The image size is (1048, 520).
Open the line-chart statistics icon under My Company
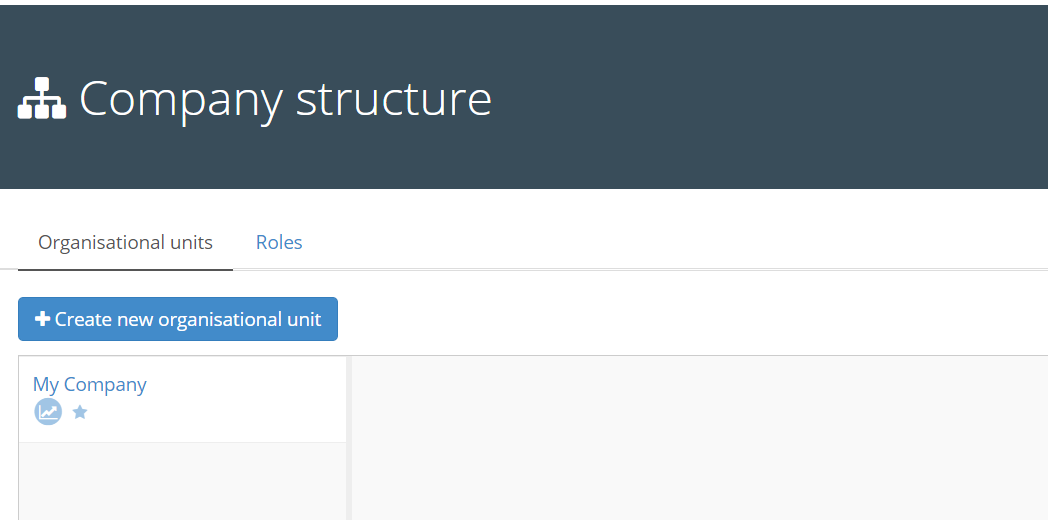pos(48,412)
